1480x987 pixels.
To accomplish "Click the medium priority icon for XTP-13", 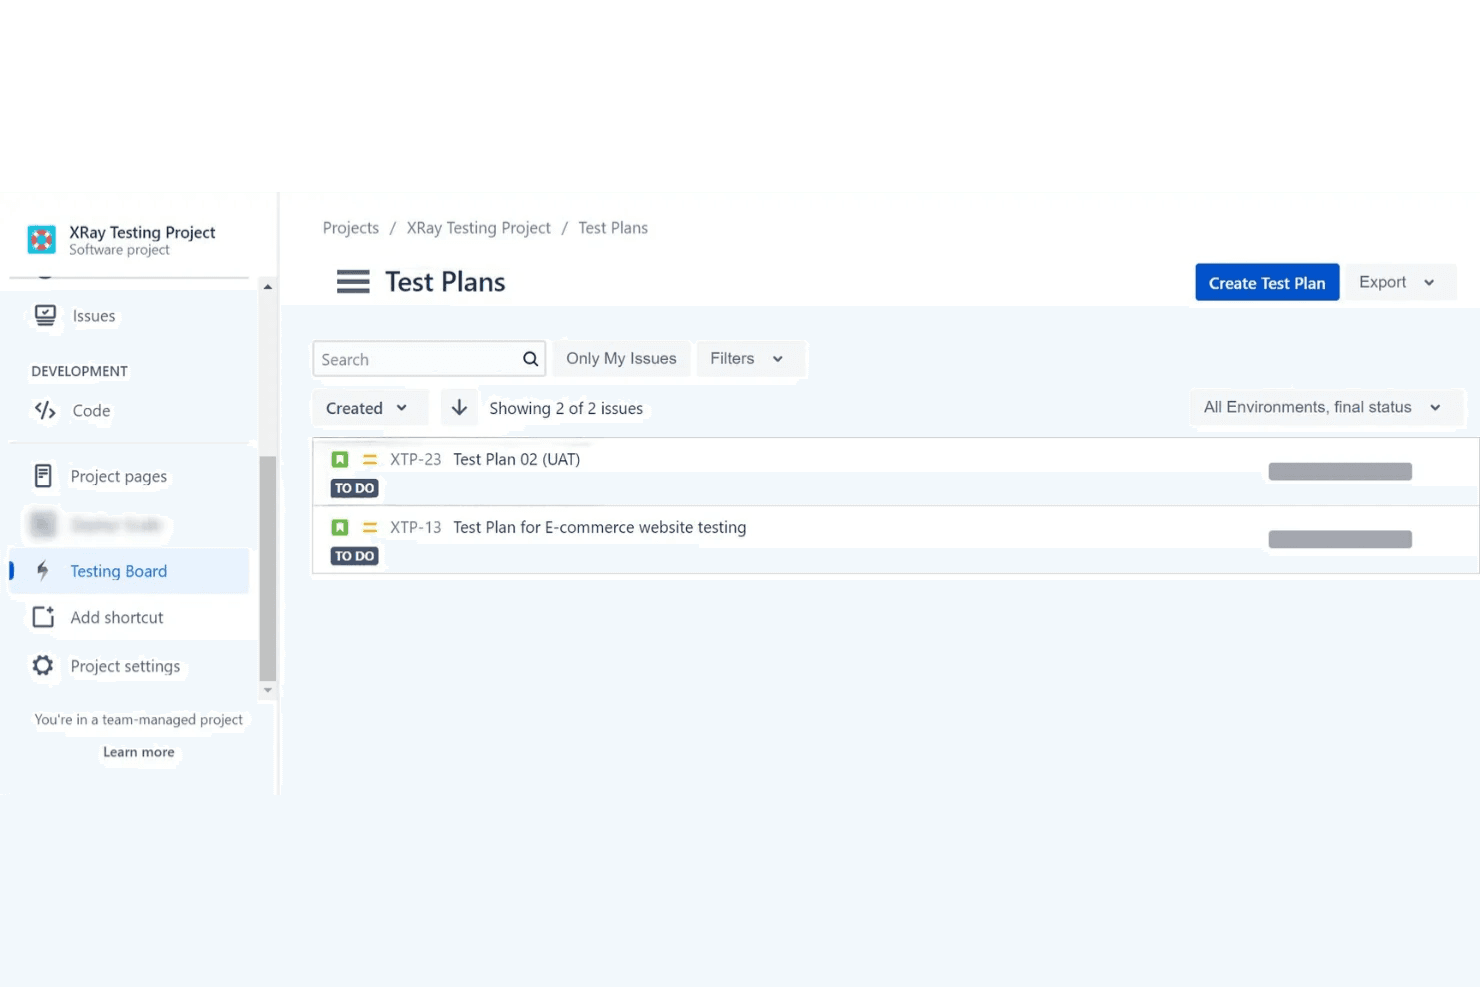I will click(370, 527).
